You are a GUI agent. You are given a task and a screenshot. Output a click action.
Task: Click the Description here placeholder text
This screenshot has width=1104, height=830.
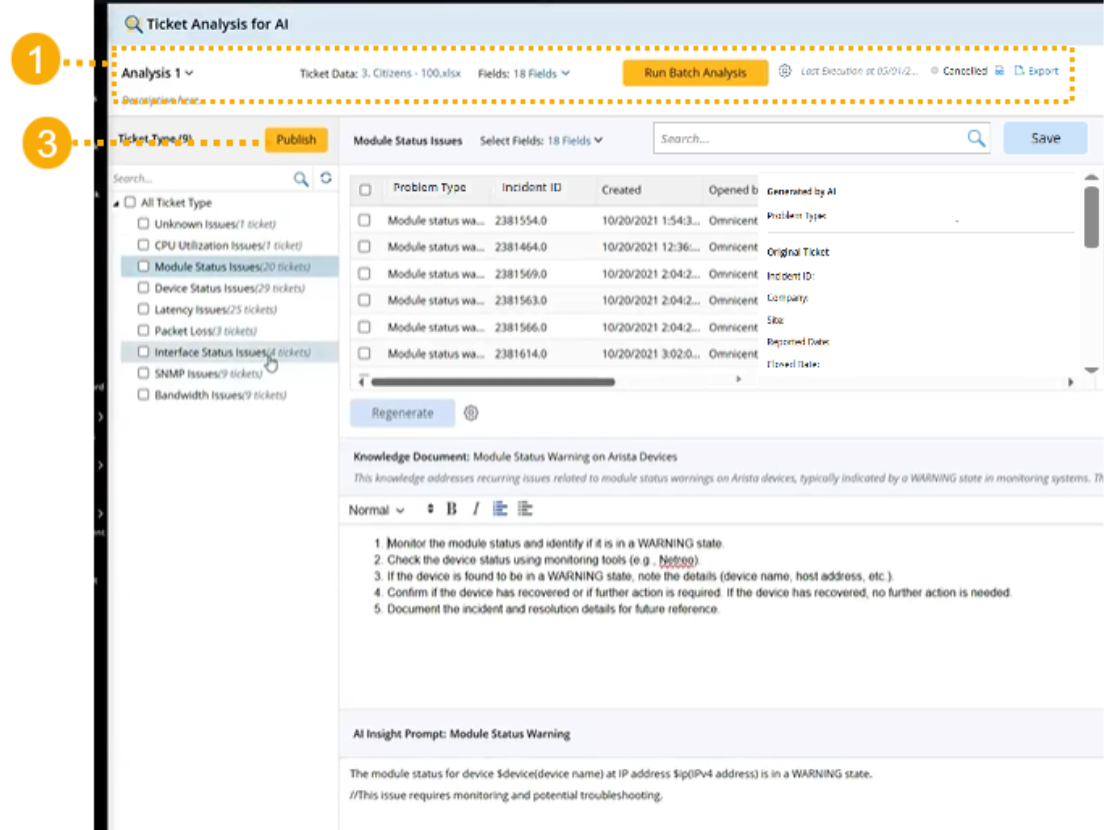161,100
